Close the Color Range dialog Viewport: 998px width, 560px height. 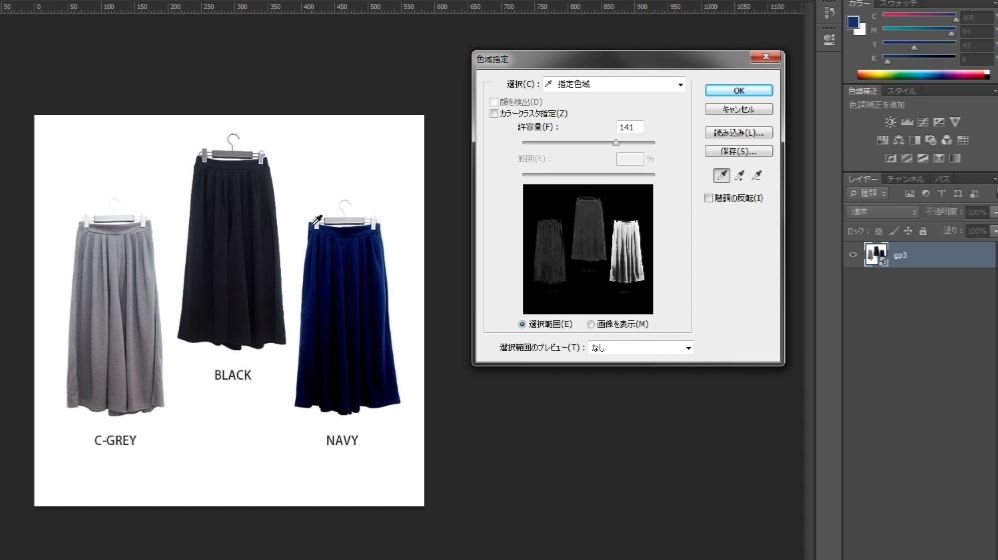(766, 57)
